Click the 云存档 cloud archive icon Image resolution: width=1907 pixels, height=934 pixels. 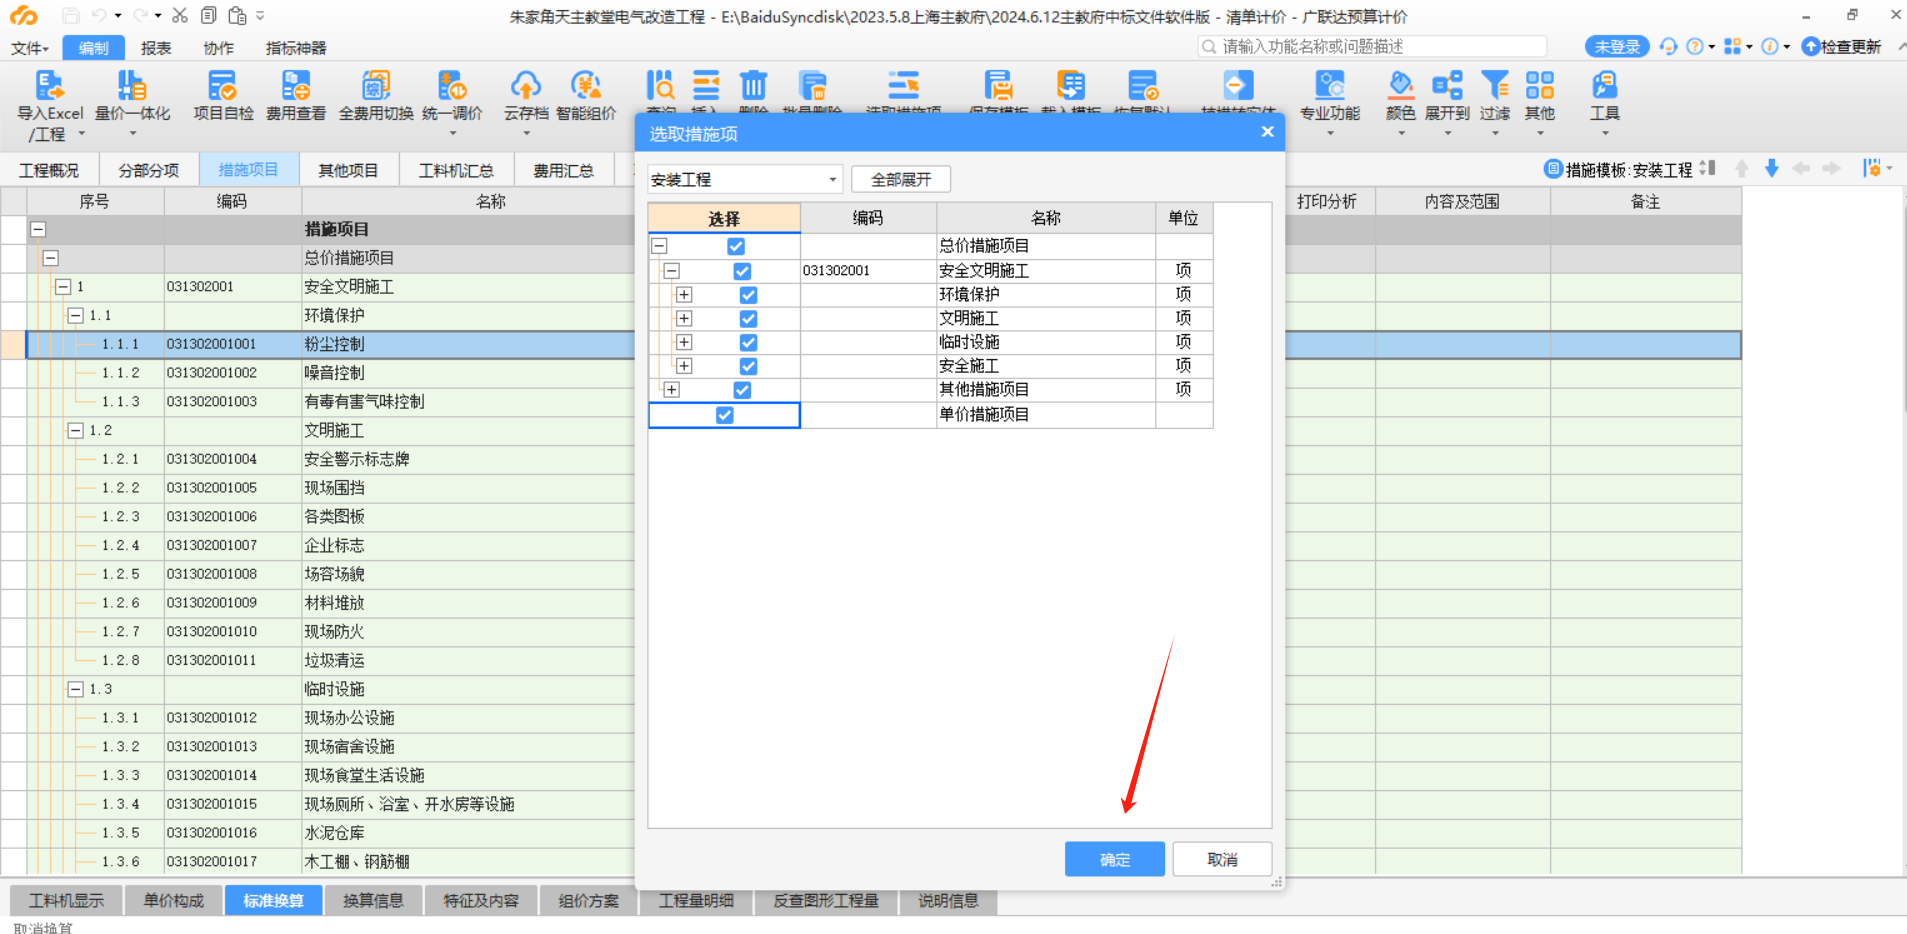[525, 86]
